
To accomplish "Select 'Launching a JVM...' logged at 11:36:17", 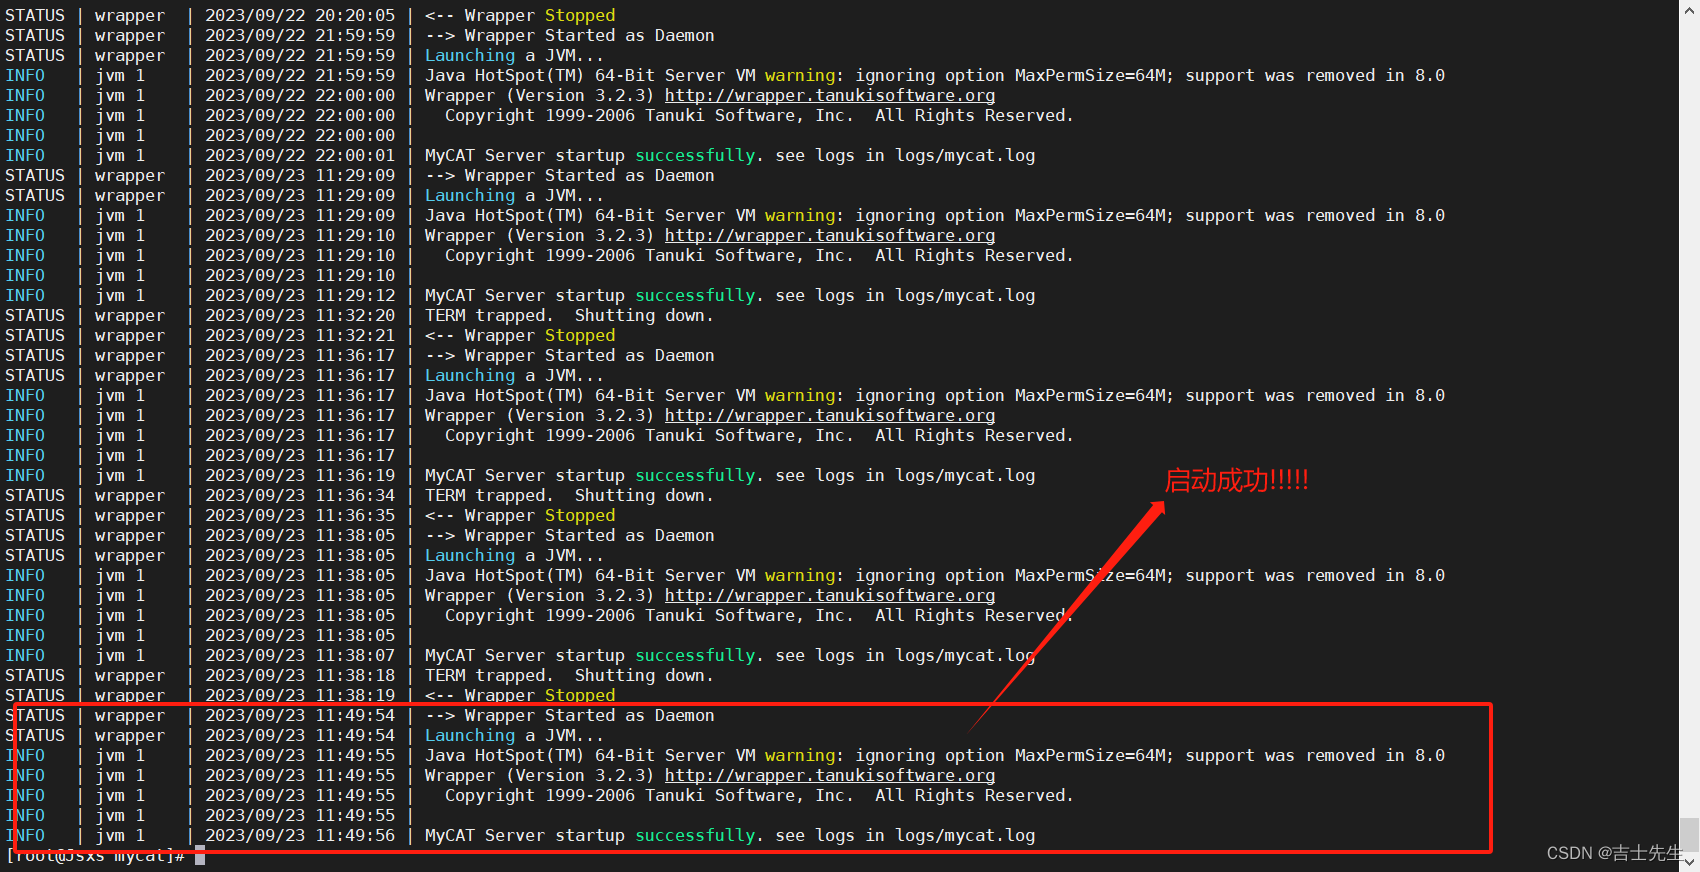I will coord(515,376).
